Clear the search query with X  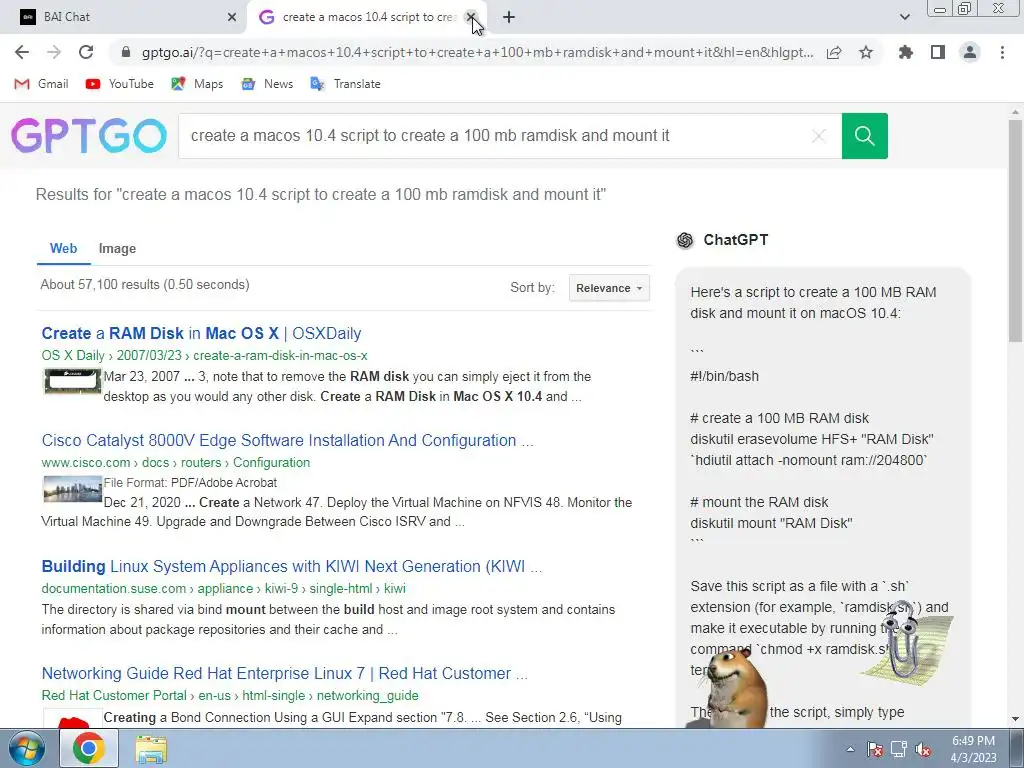818,136
